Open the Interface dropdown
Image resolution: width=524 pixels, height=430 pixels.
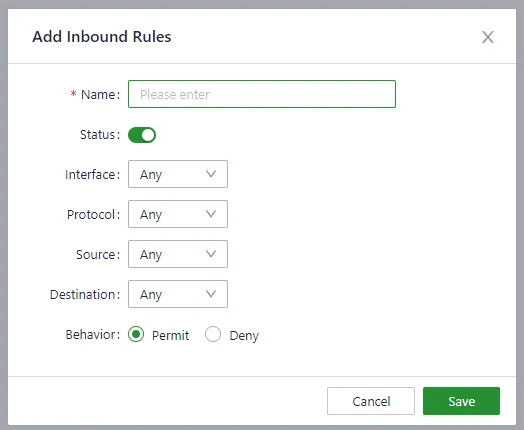click(x=178, y=174)
